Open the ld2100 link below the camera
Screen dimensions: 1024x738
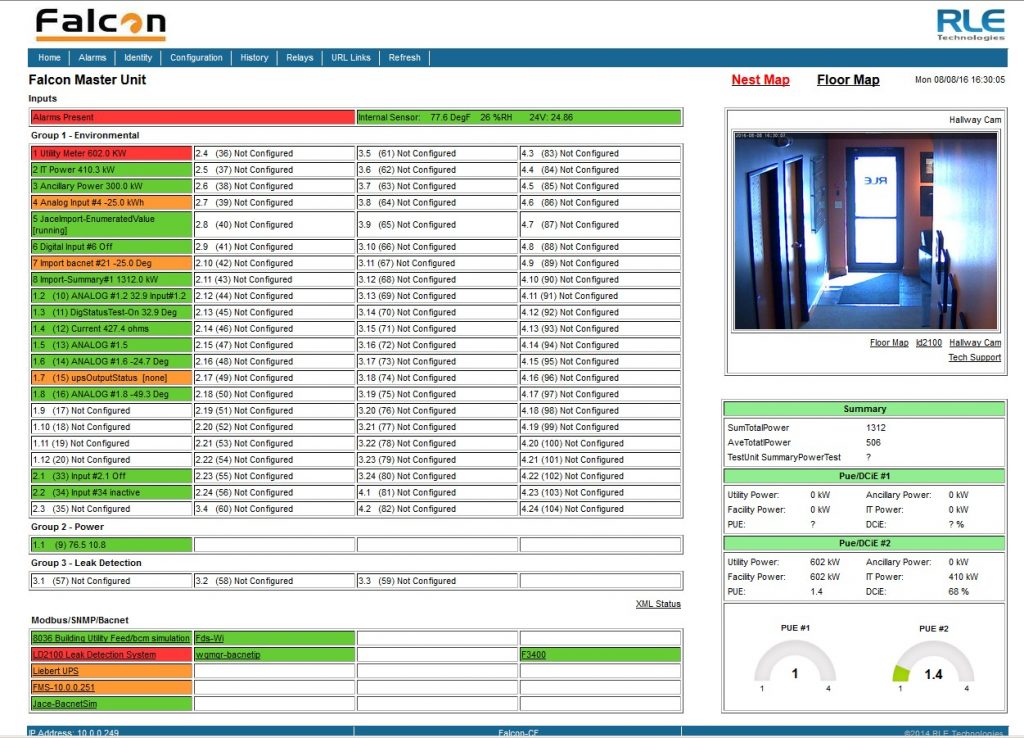928,343
